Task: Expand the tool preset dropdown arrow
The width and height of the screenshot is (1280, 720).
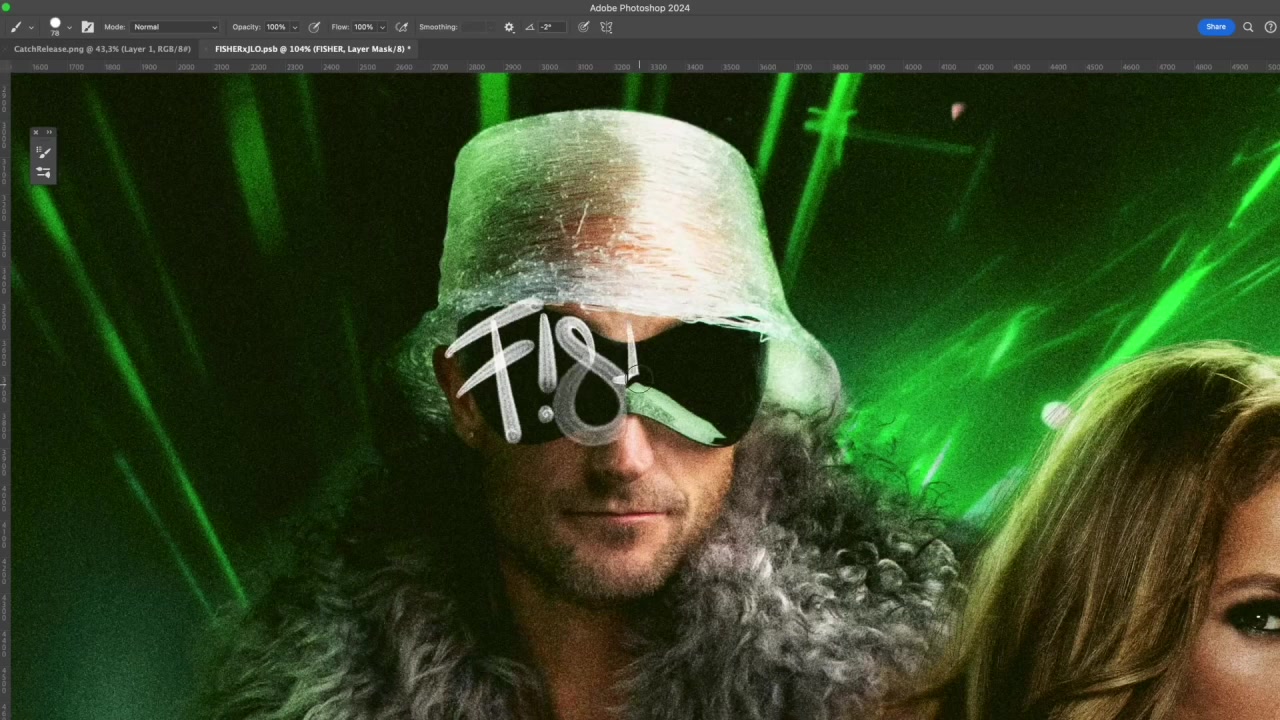Action: [31, 27]
